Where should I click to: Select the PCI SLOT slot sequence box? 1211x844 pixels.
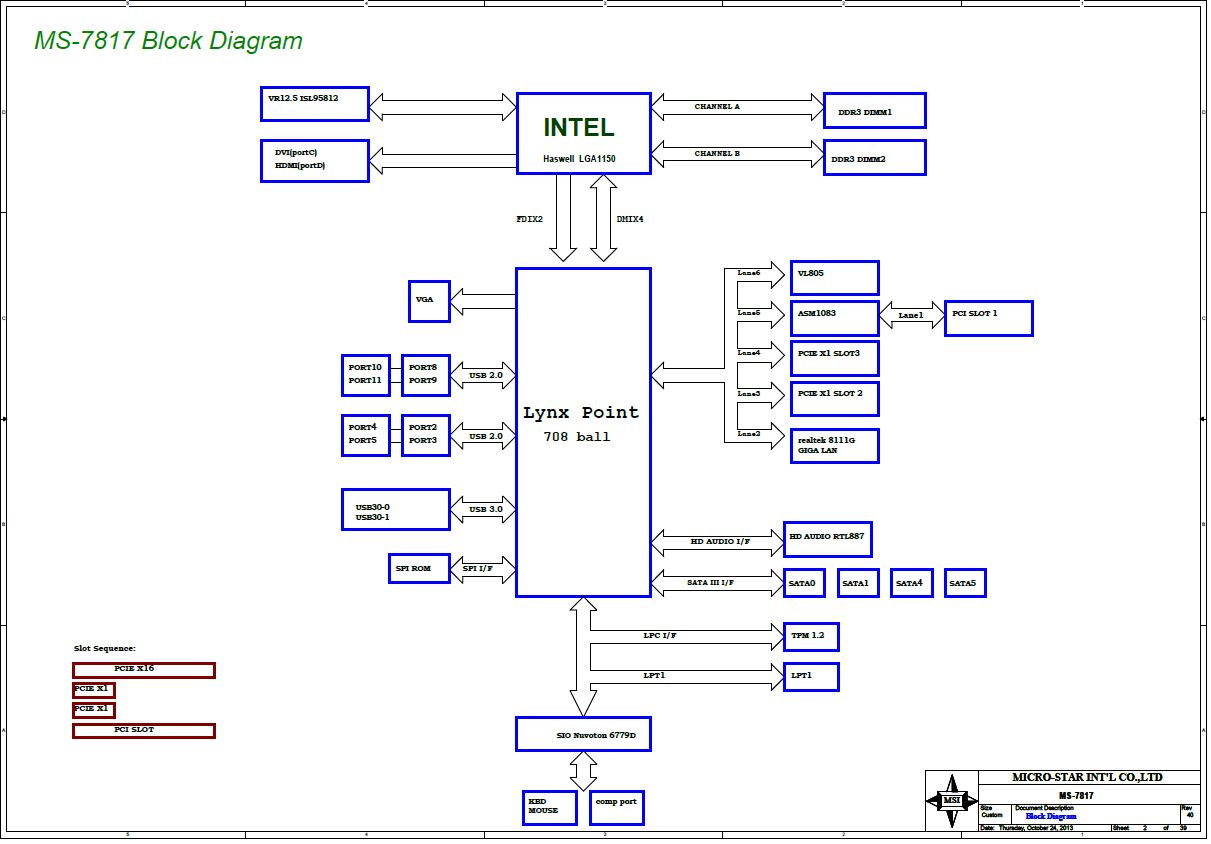(x=144, y=731)
